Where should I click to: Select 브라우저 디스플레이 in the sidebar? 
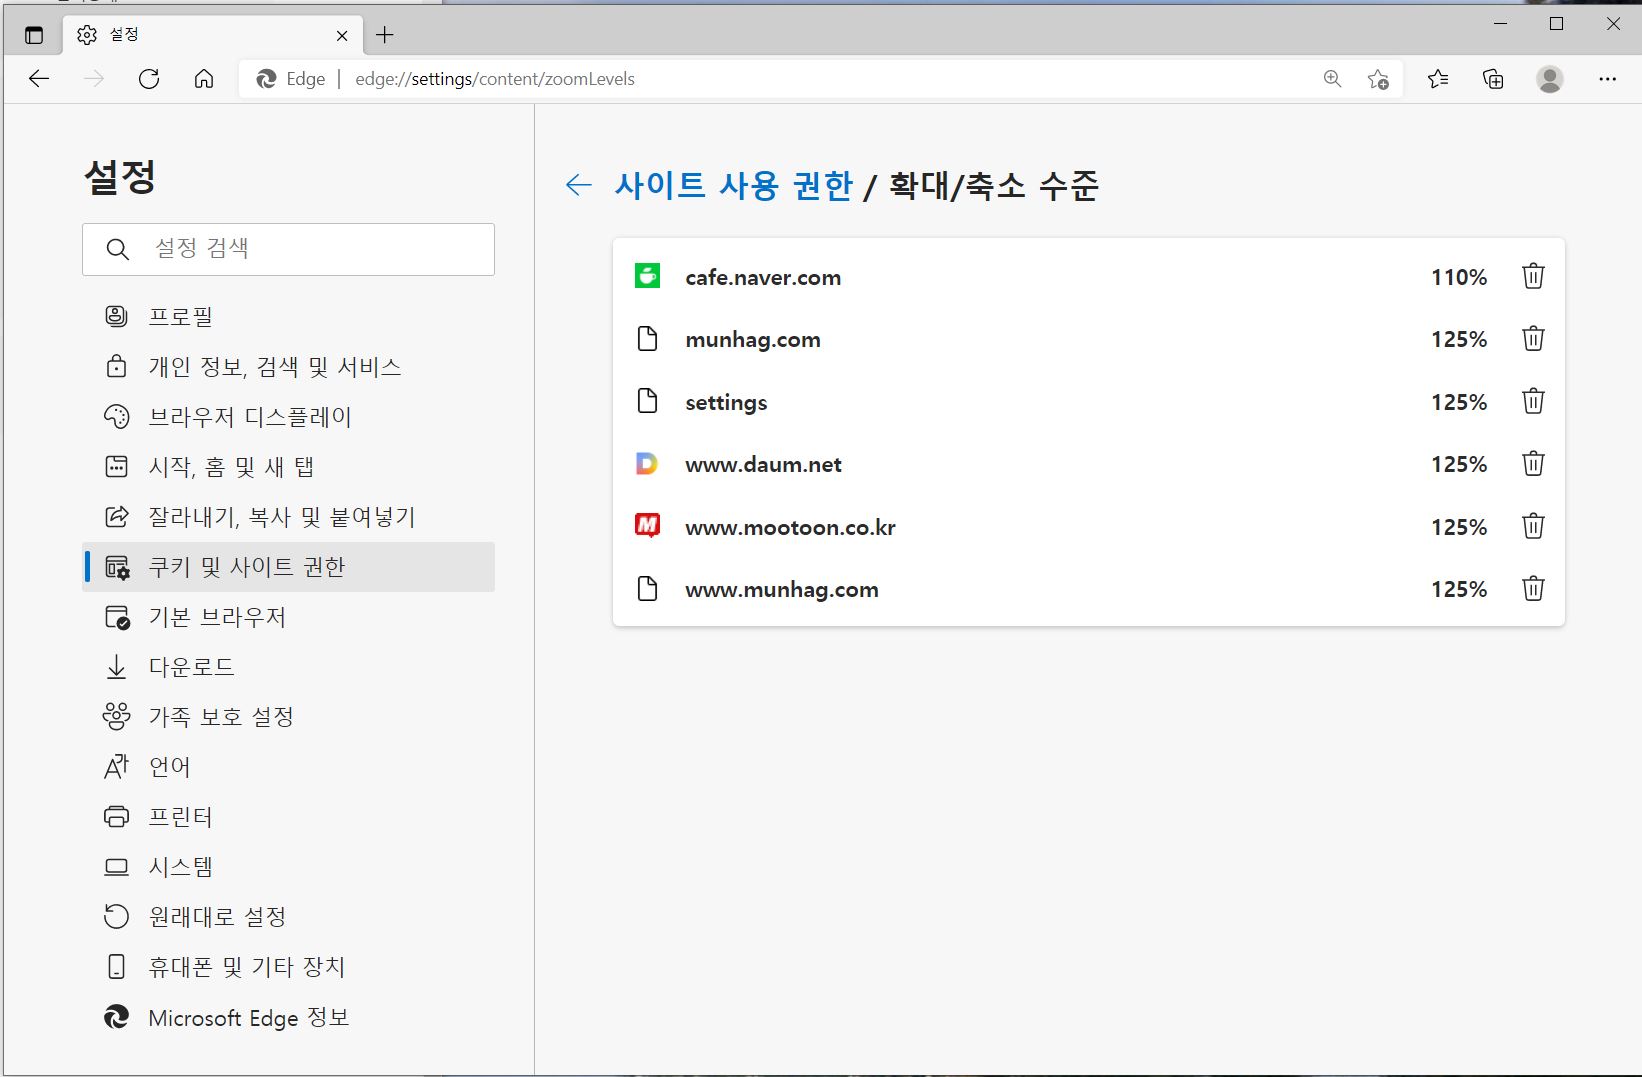[250, 417]
